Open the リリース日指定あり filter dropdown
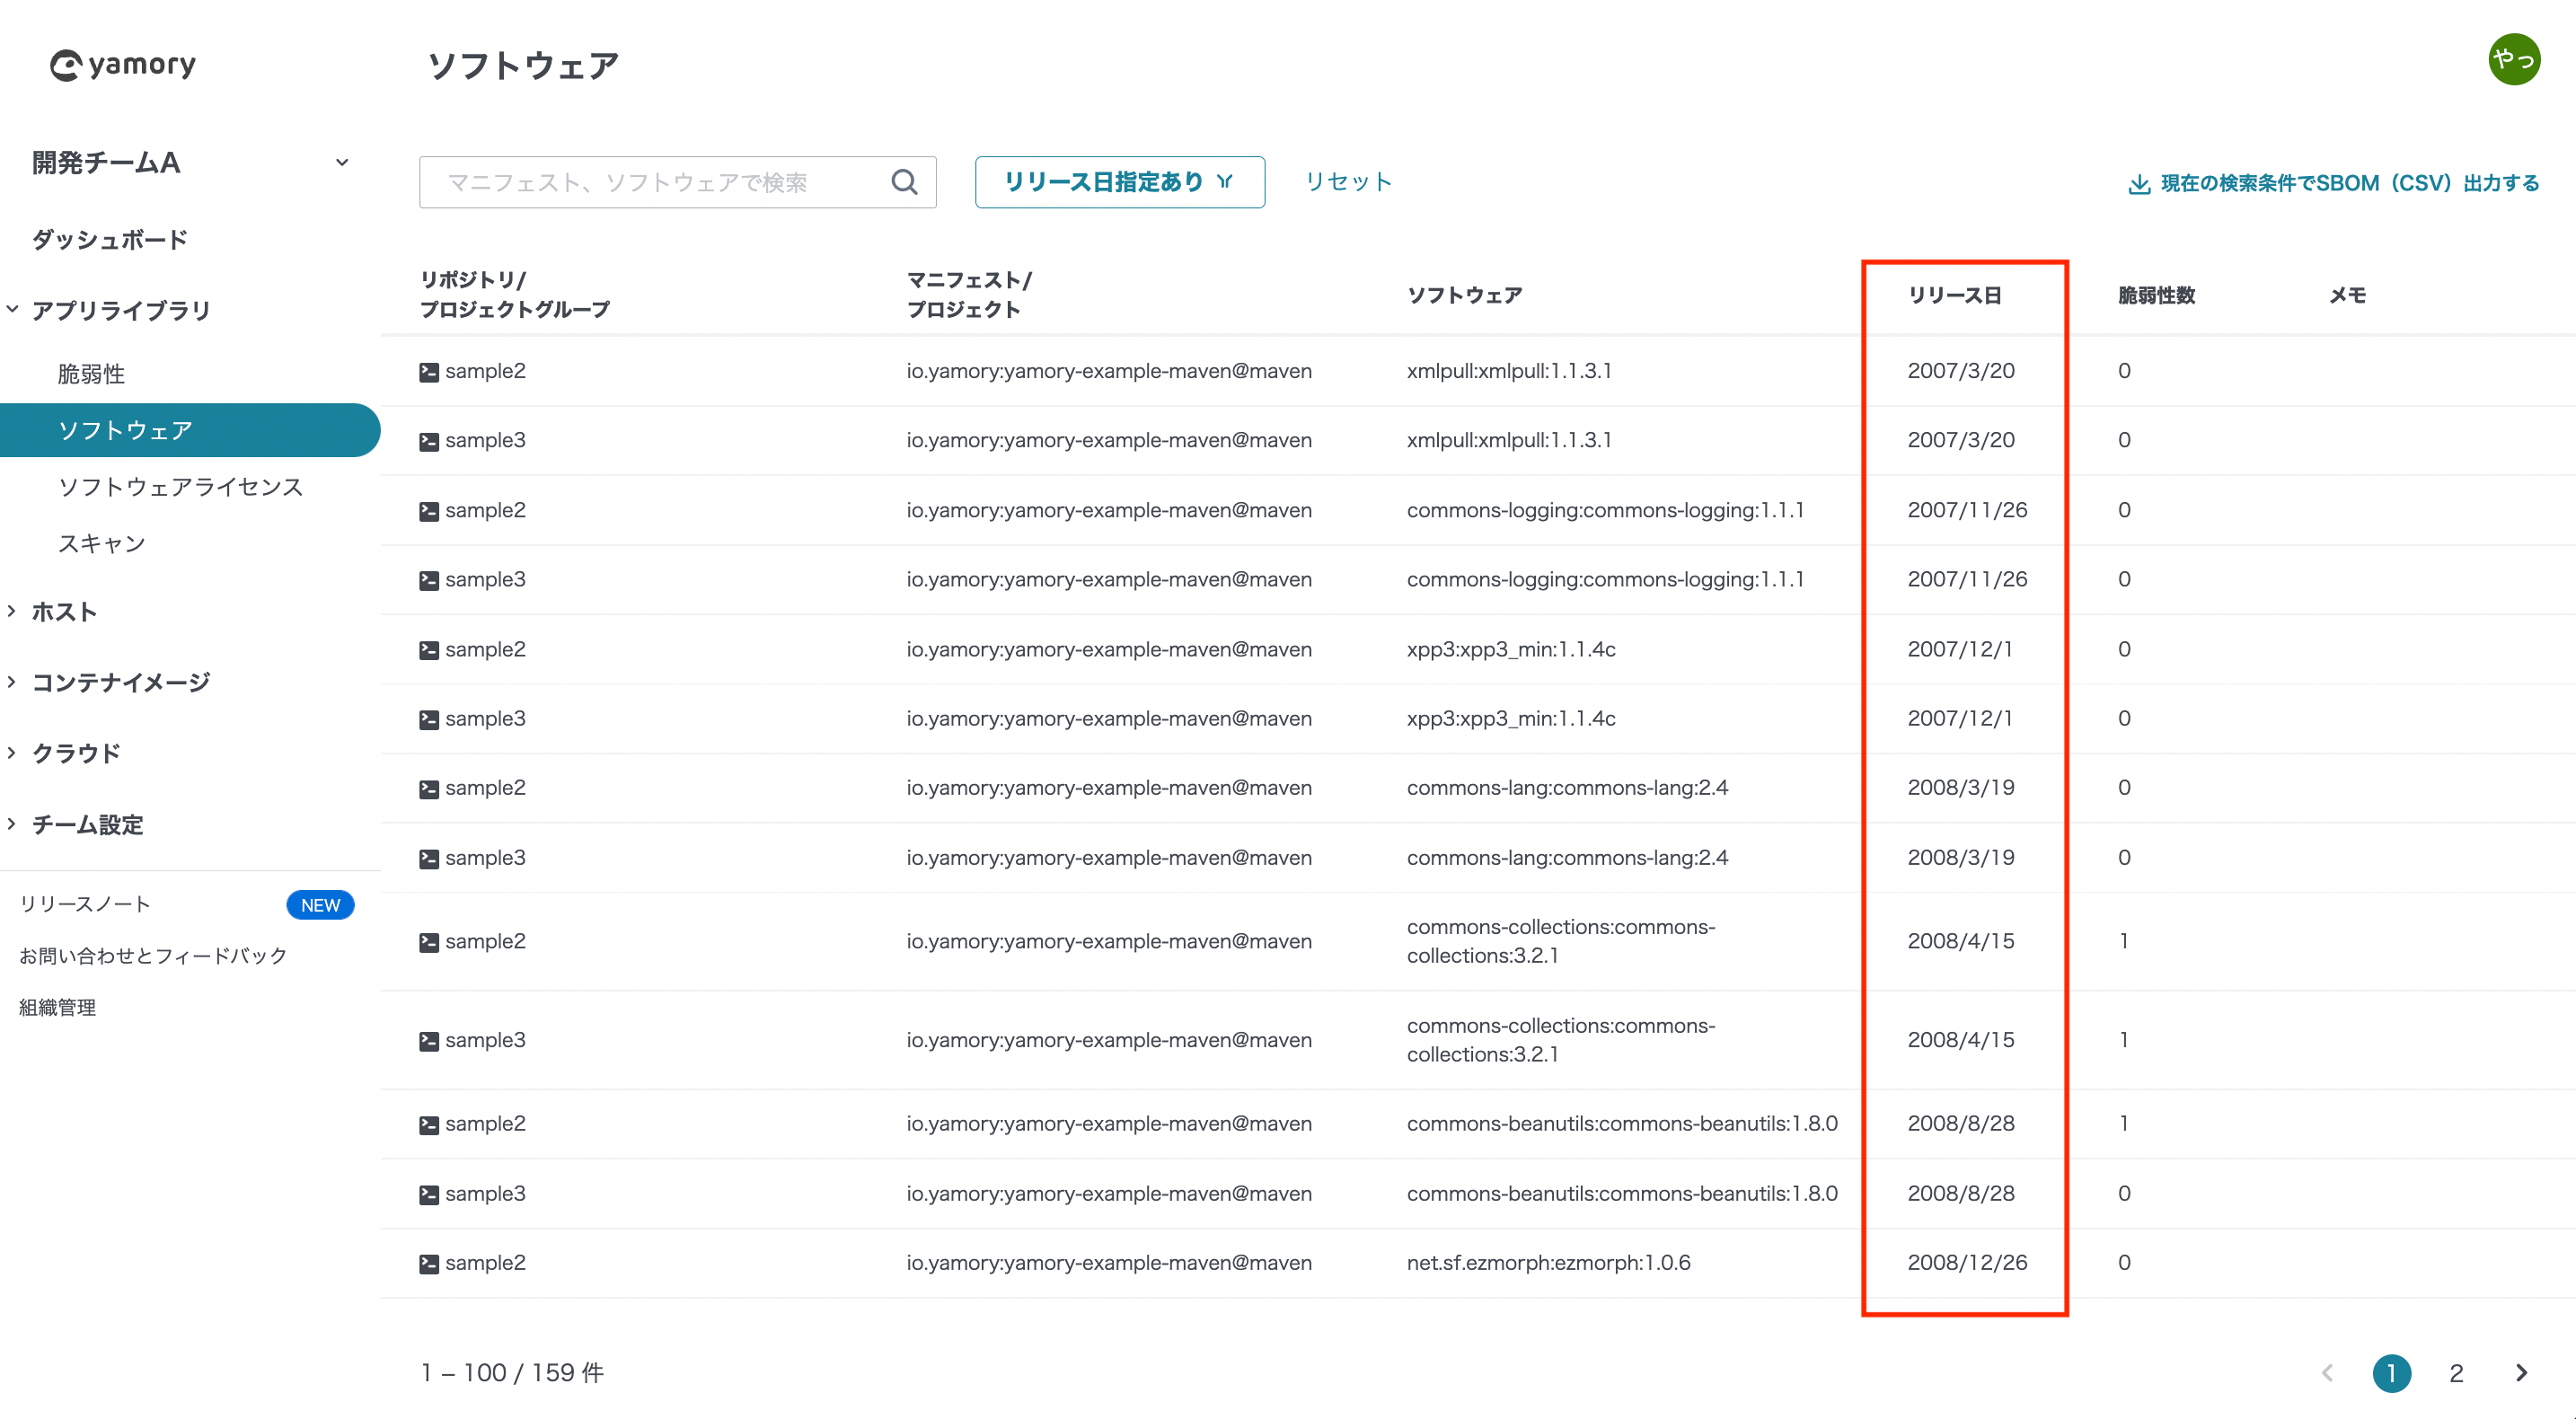2576x1419 pixels. click(1119, 182)
